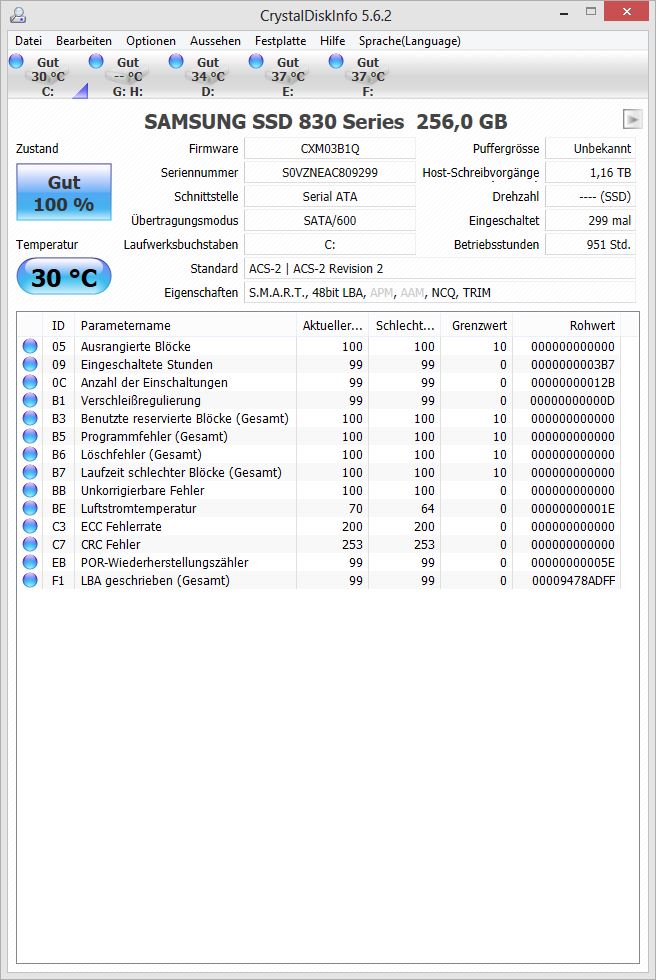Open the Bearbeiten menu
This screenshot has height=980, width=656.
pyautogui.click(x=84, y=41)
